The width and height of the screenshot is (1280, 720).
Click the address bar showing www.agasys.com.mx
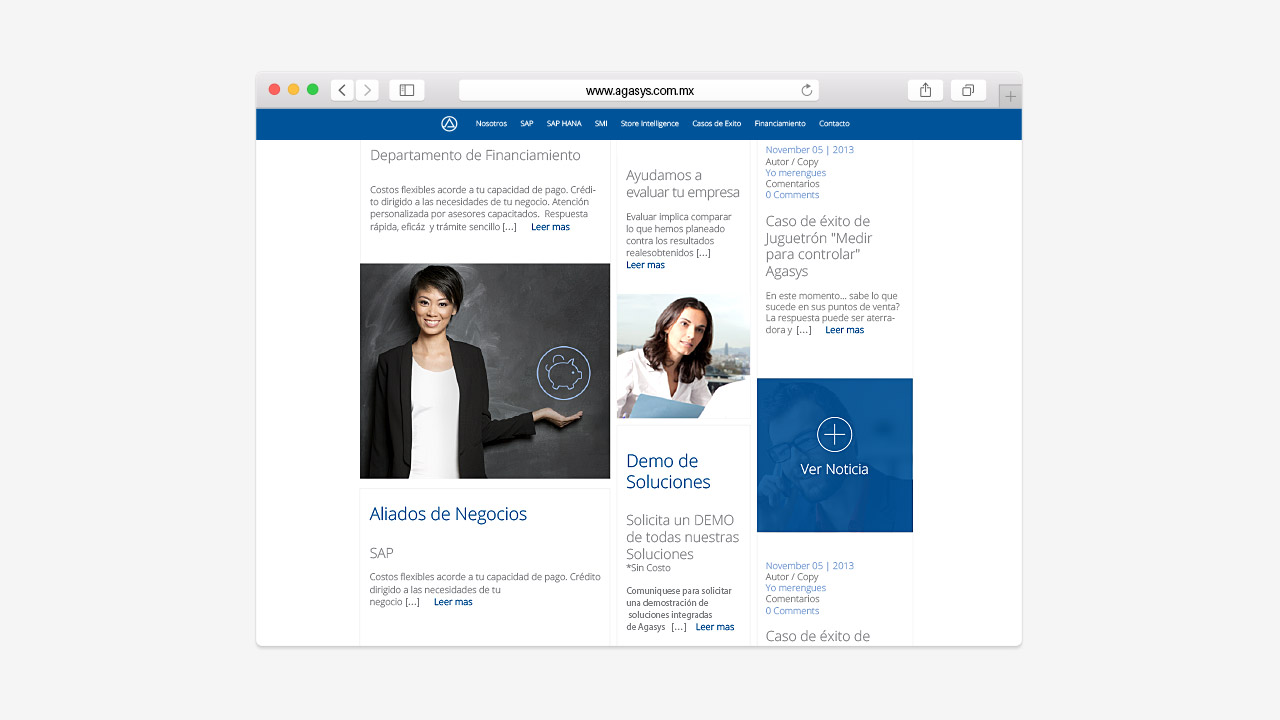click(639, 90)
